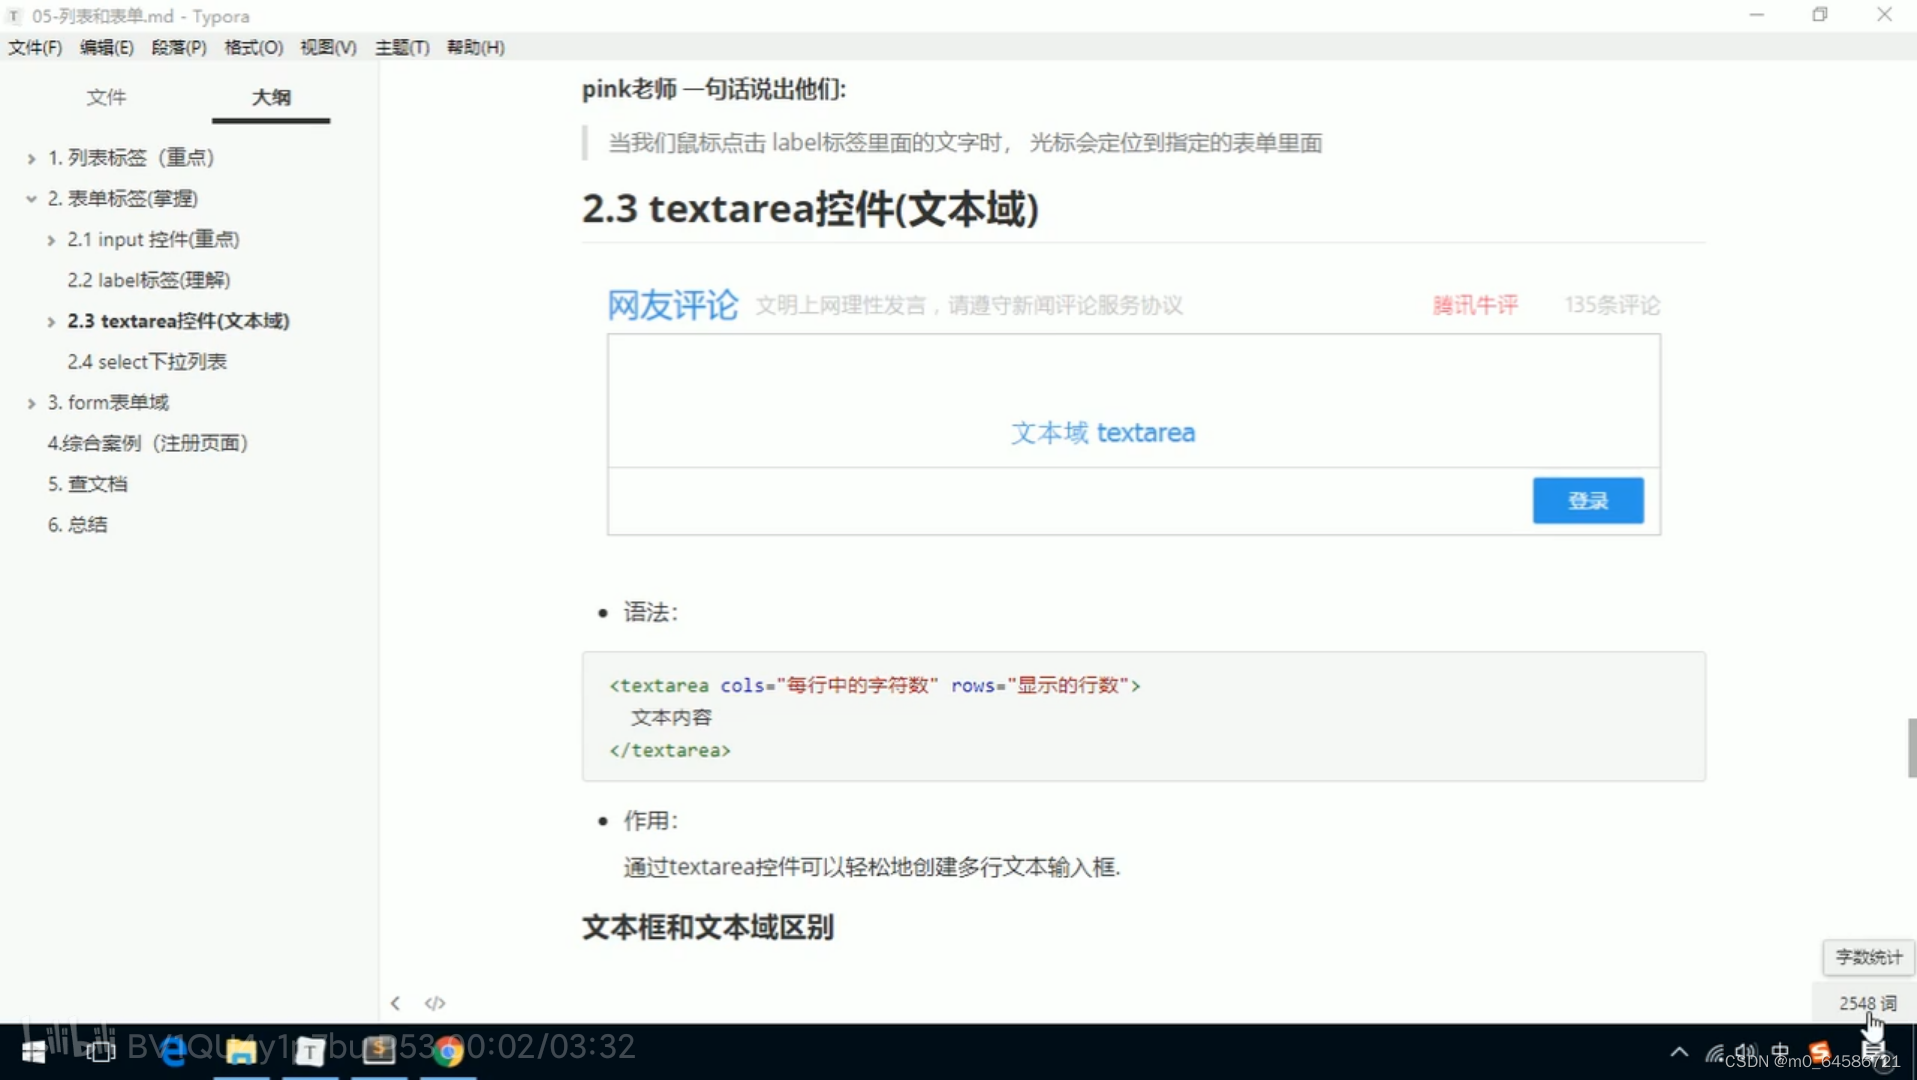Screen dimensions: 1917x1080
Task: Show hidden system tray icons
Action: click(1679, 1052)
